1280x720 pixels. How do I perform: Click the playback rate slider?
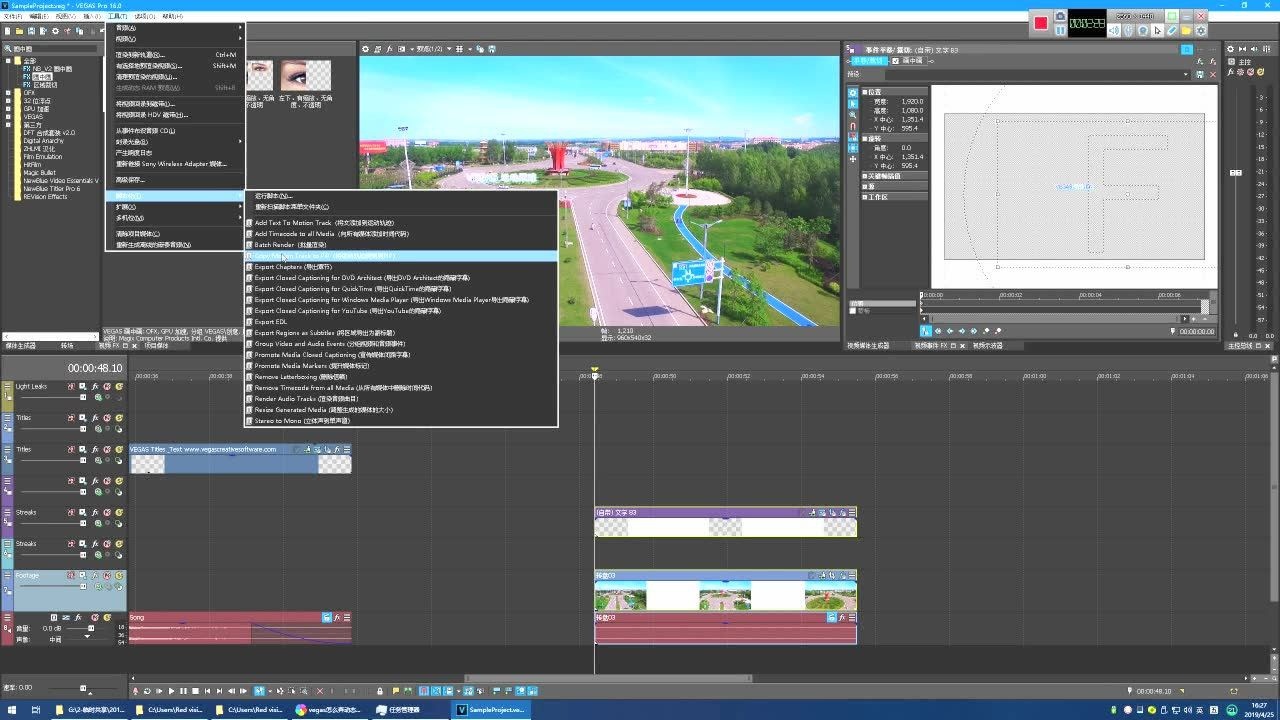(83, 687)
